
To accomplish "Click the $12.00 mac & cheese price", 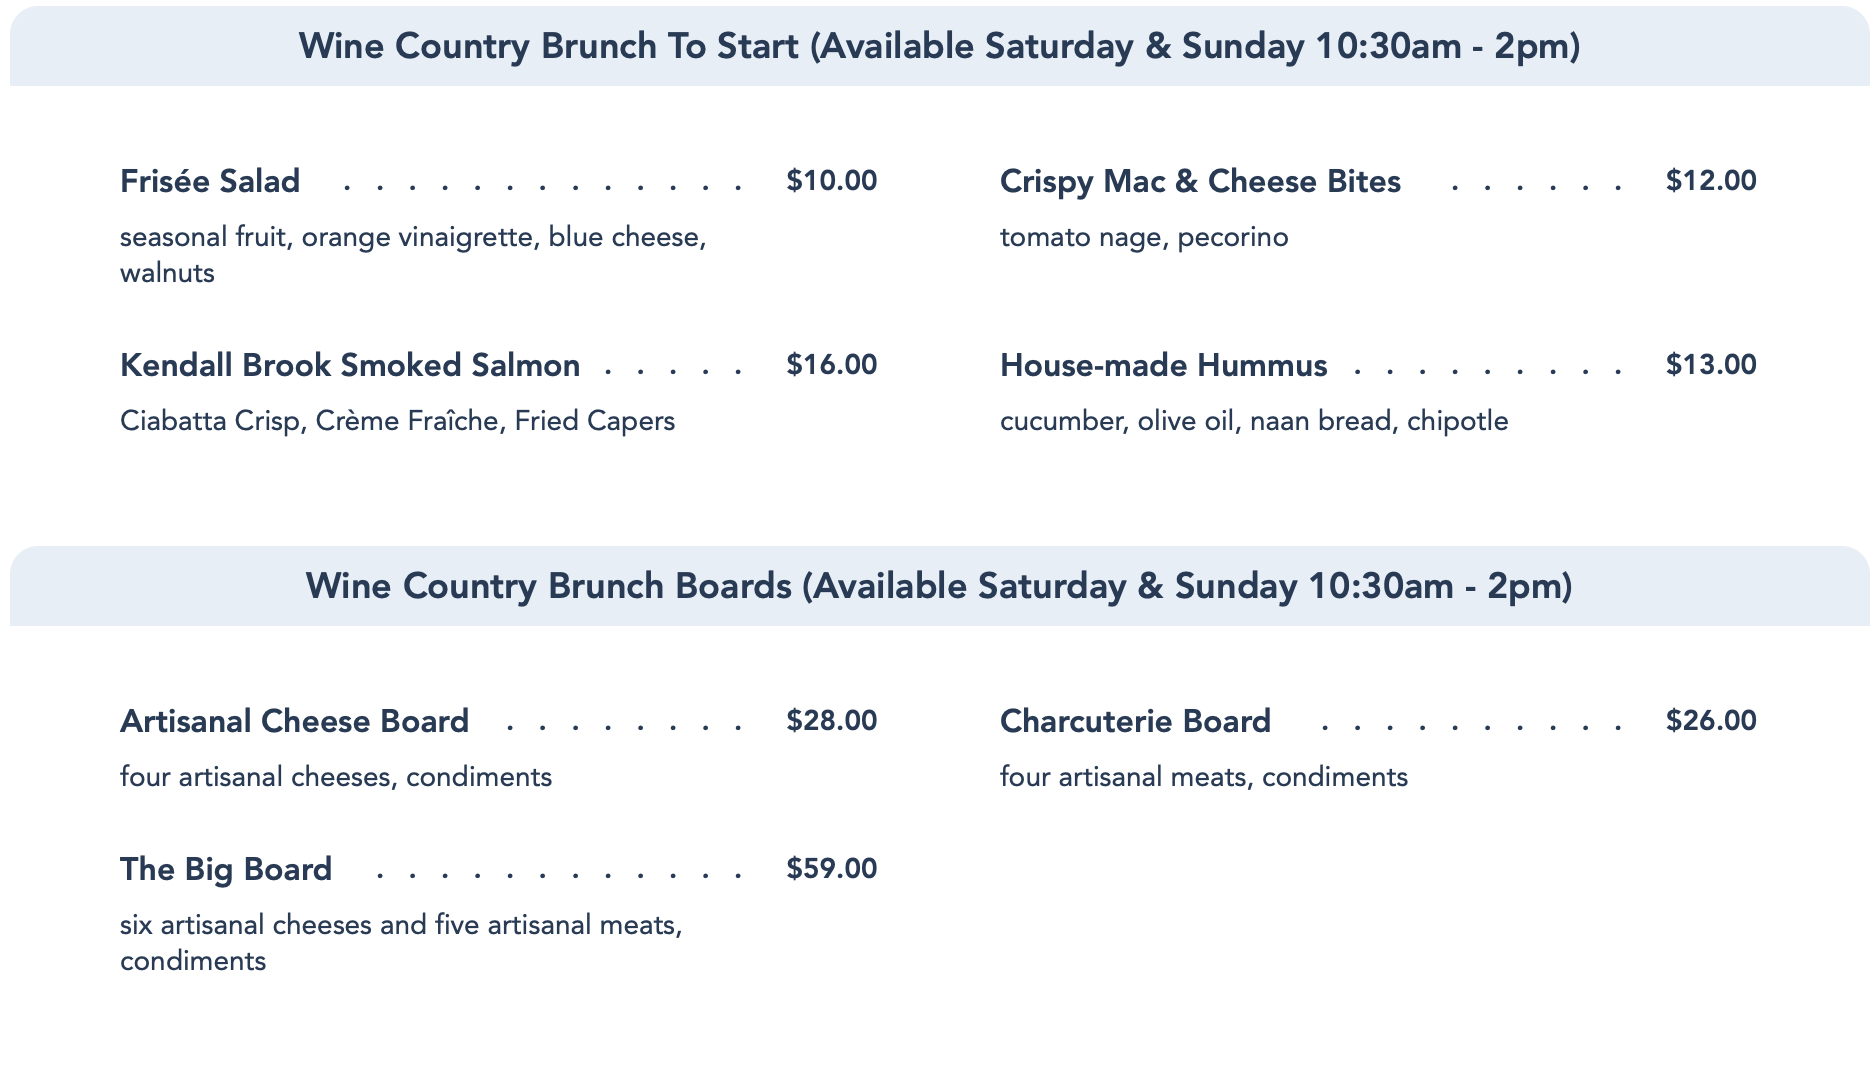I will tap(1710, 181).
